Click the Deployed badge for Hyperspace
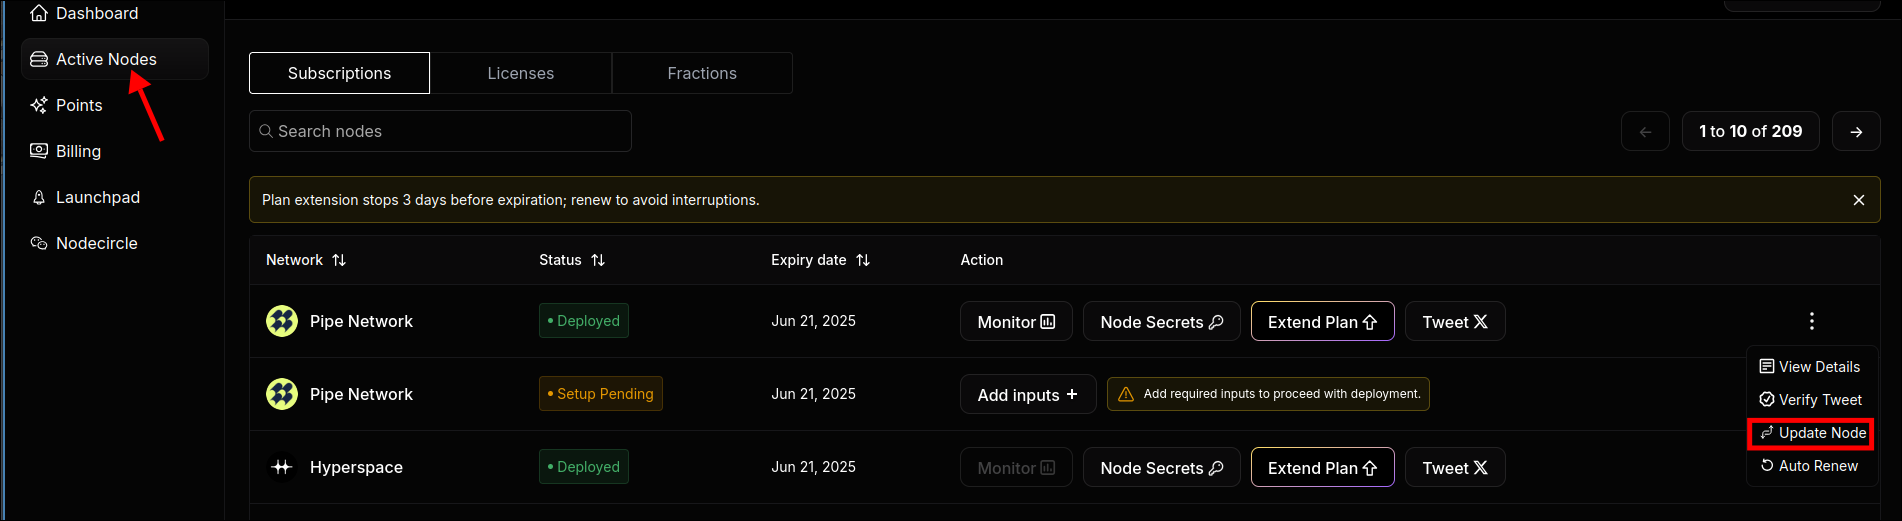1902x521 pixels. click(584, 467)
